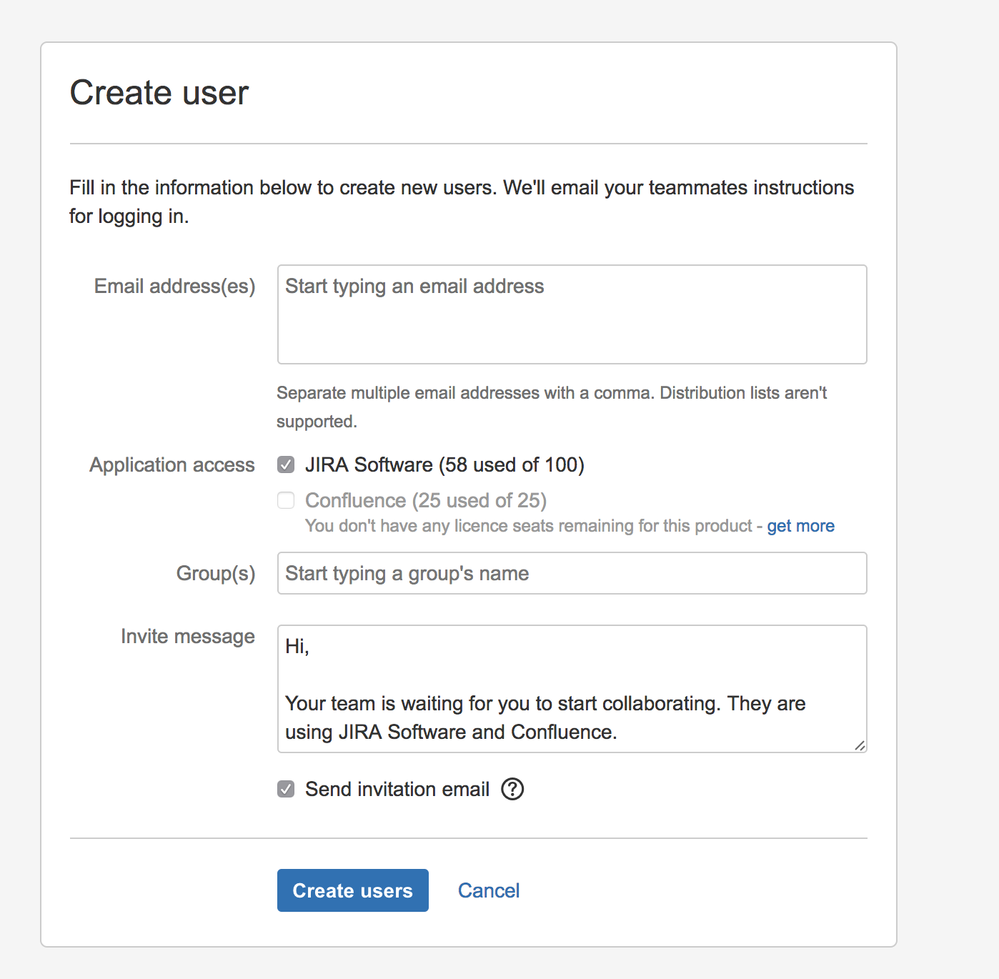
Task: Submit the form with Create users button
Action: pos(352,890)
